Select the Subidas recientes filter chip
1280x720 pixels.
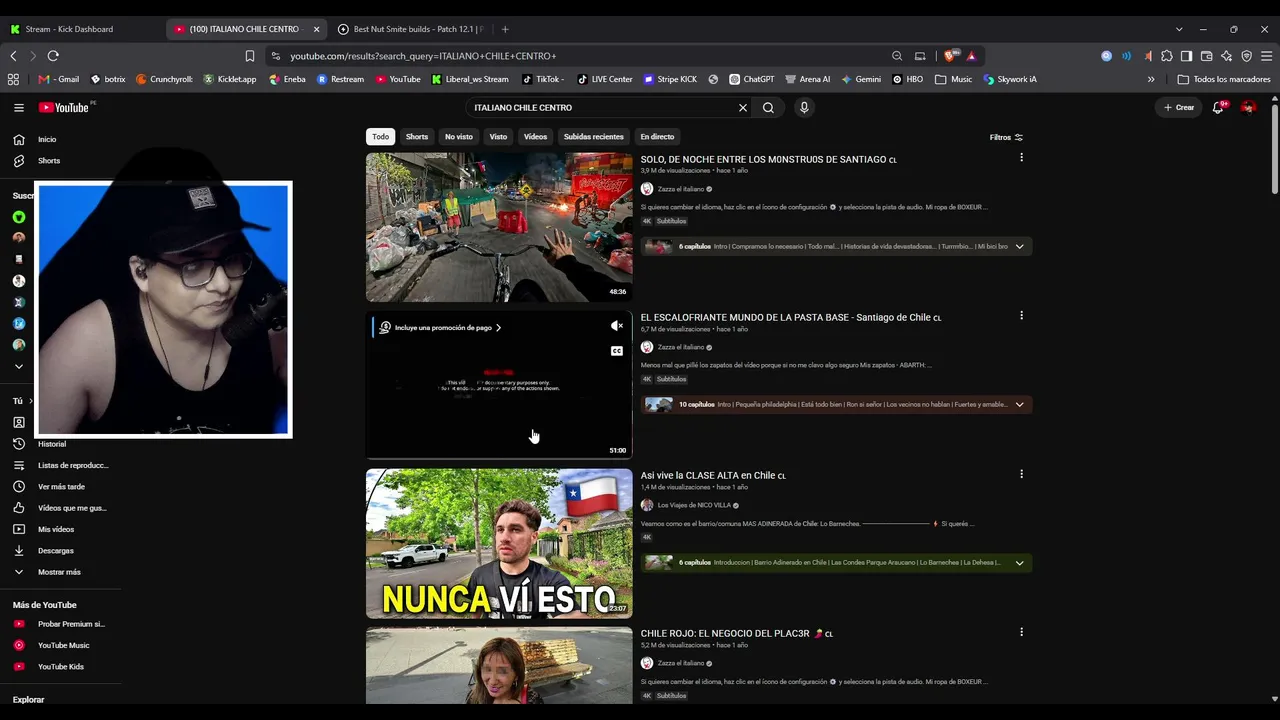coord(594,136)
